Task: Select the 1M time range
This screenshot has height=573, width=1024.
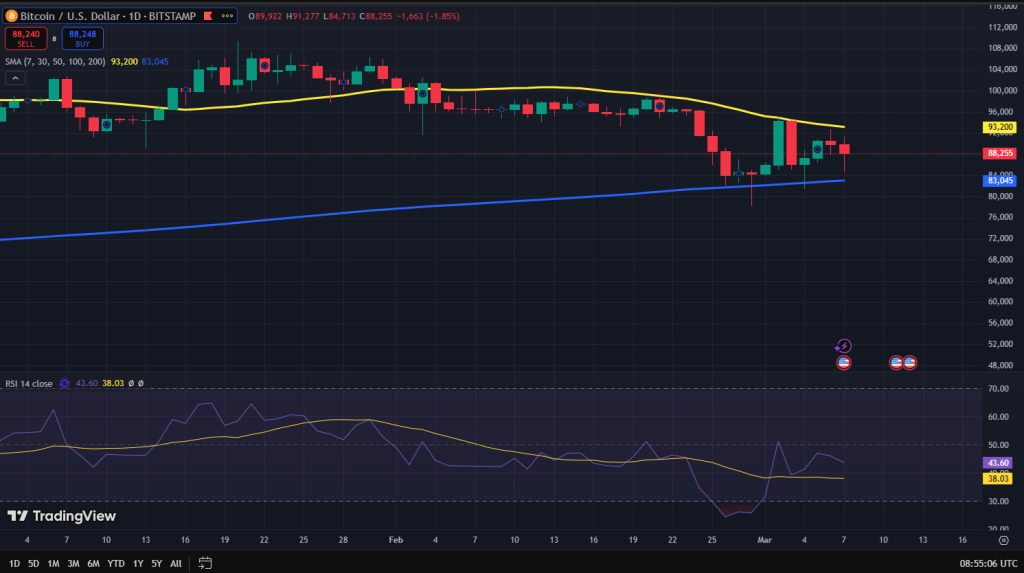Action: 53,563
